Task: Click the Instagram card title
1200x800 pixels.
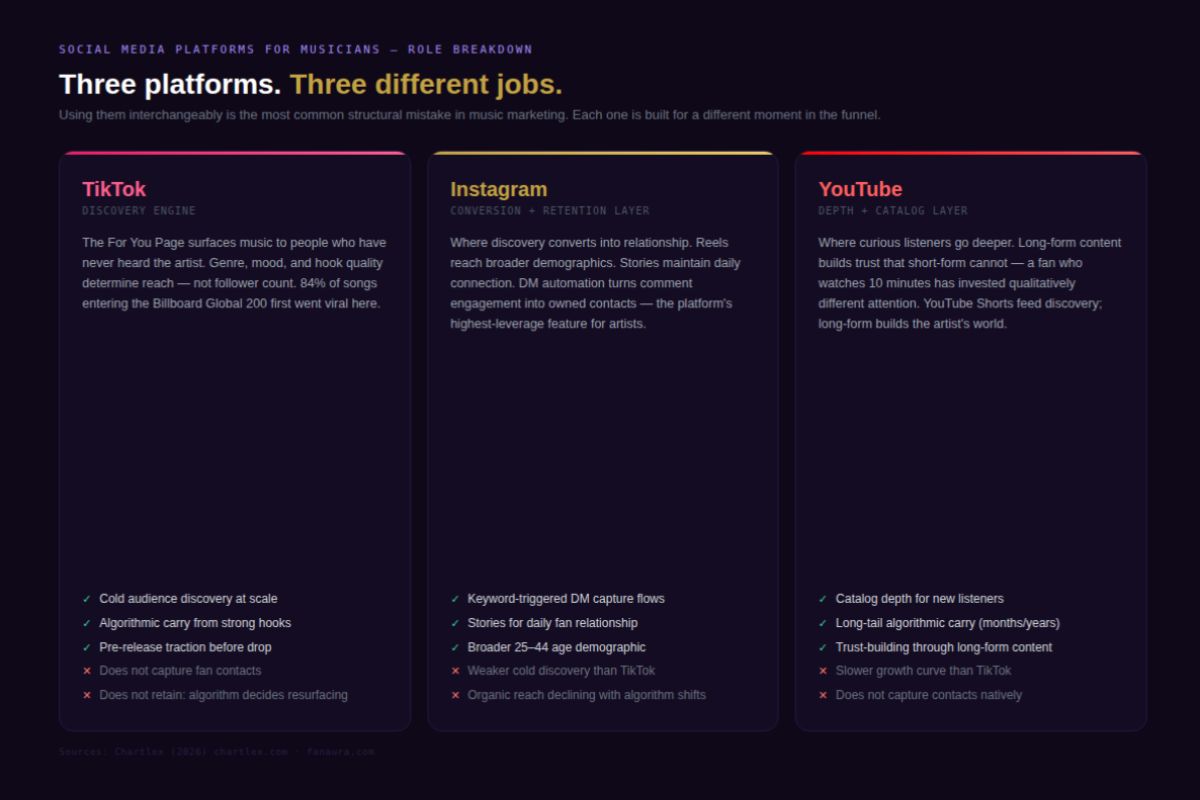Action: pos(499,189)
